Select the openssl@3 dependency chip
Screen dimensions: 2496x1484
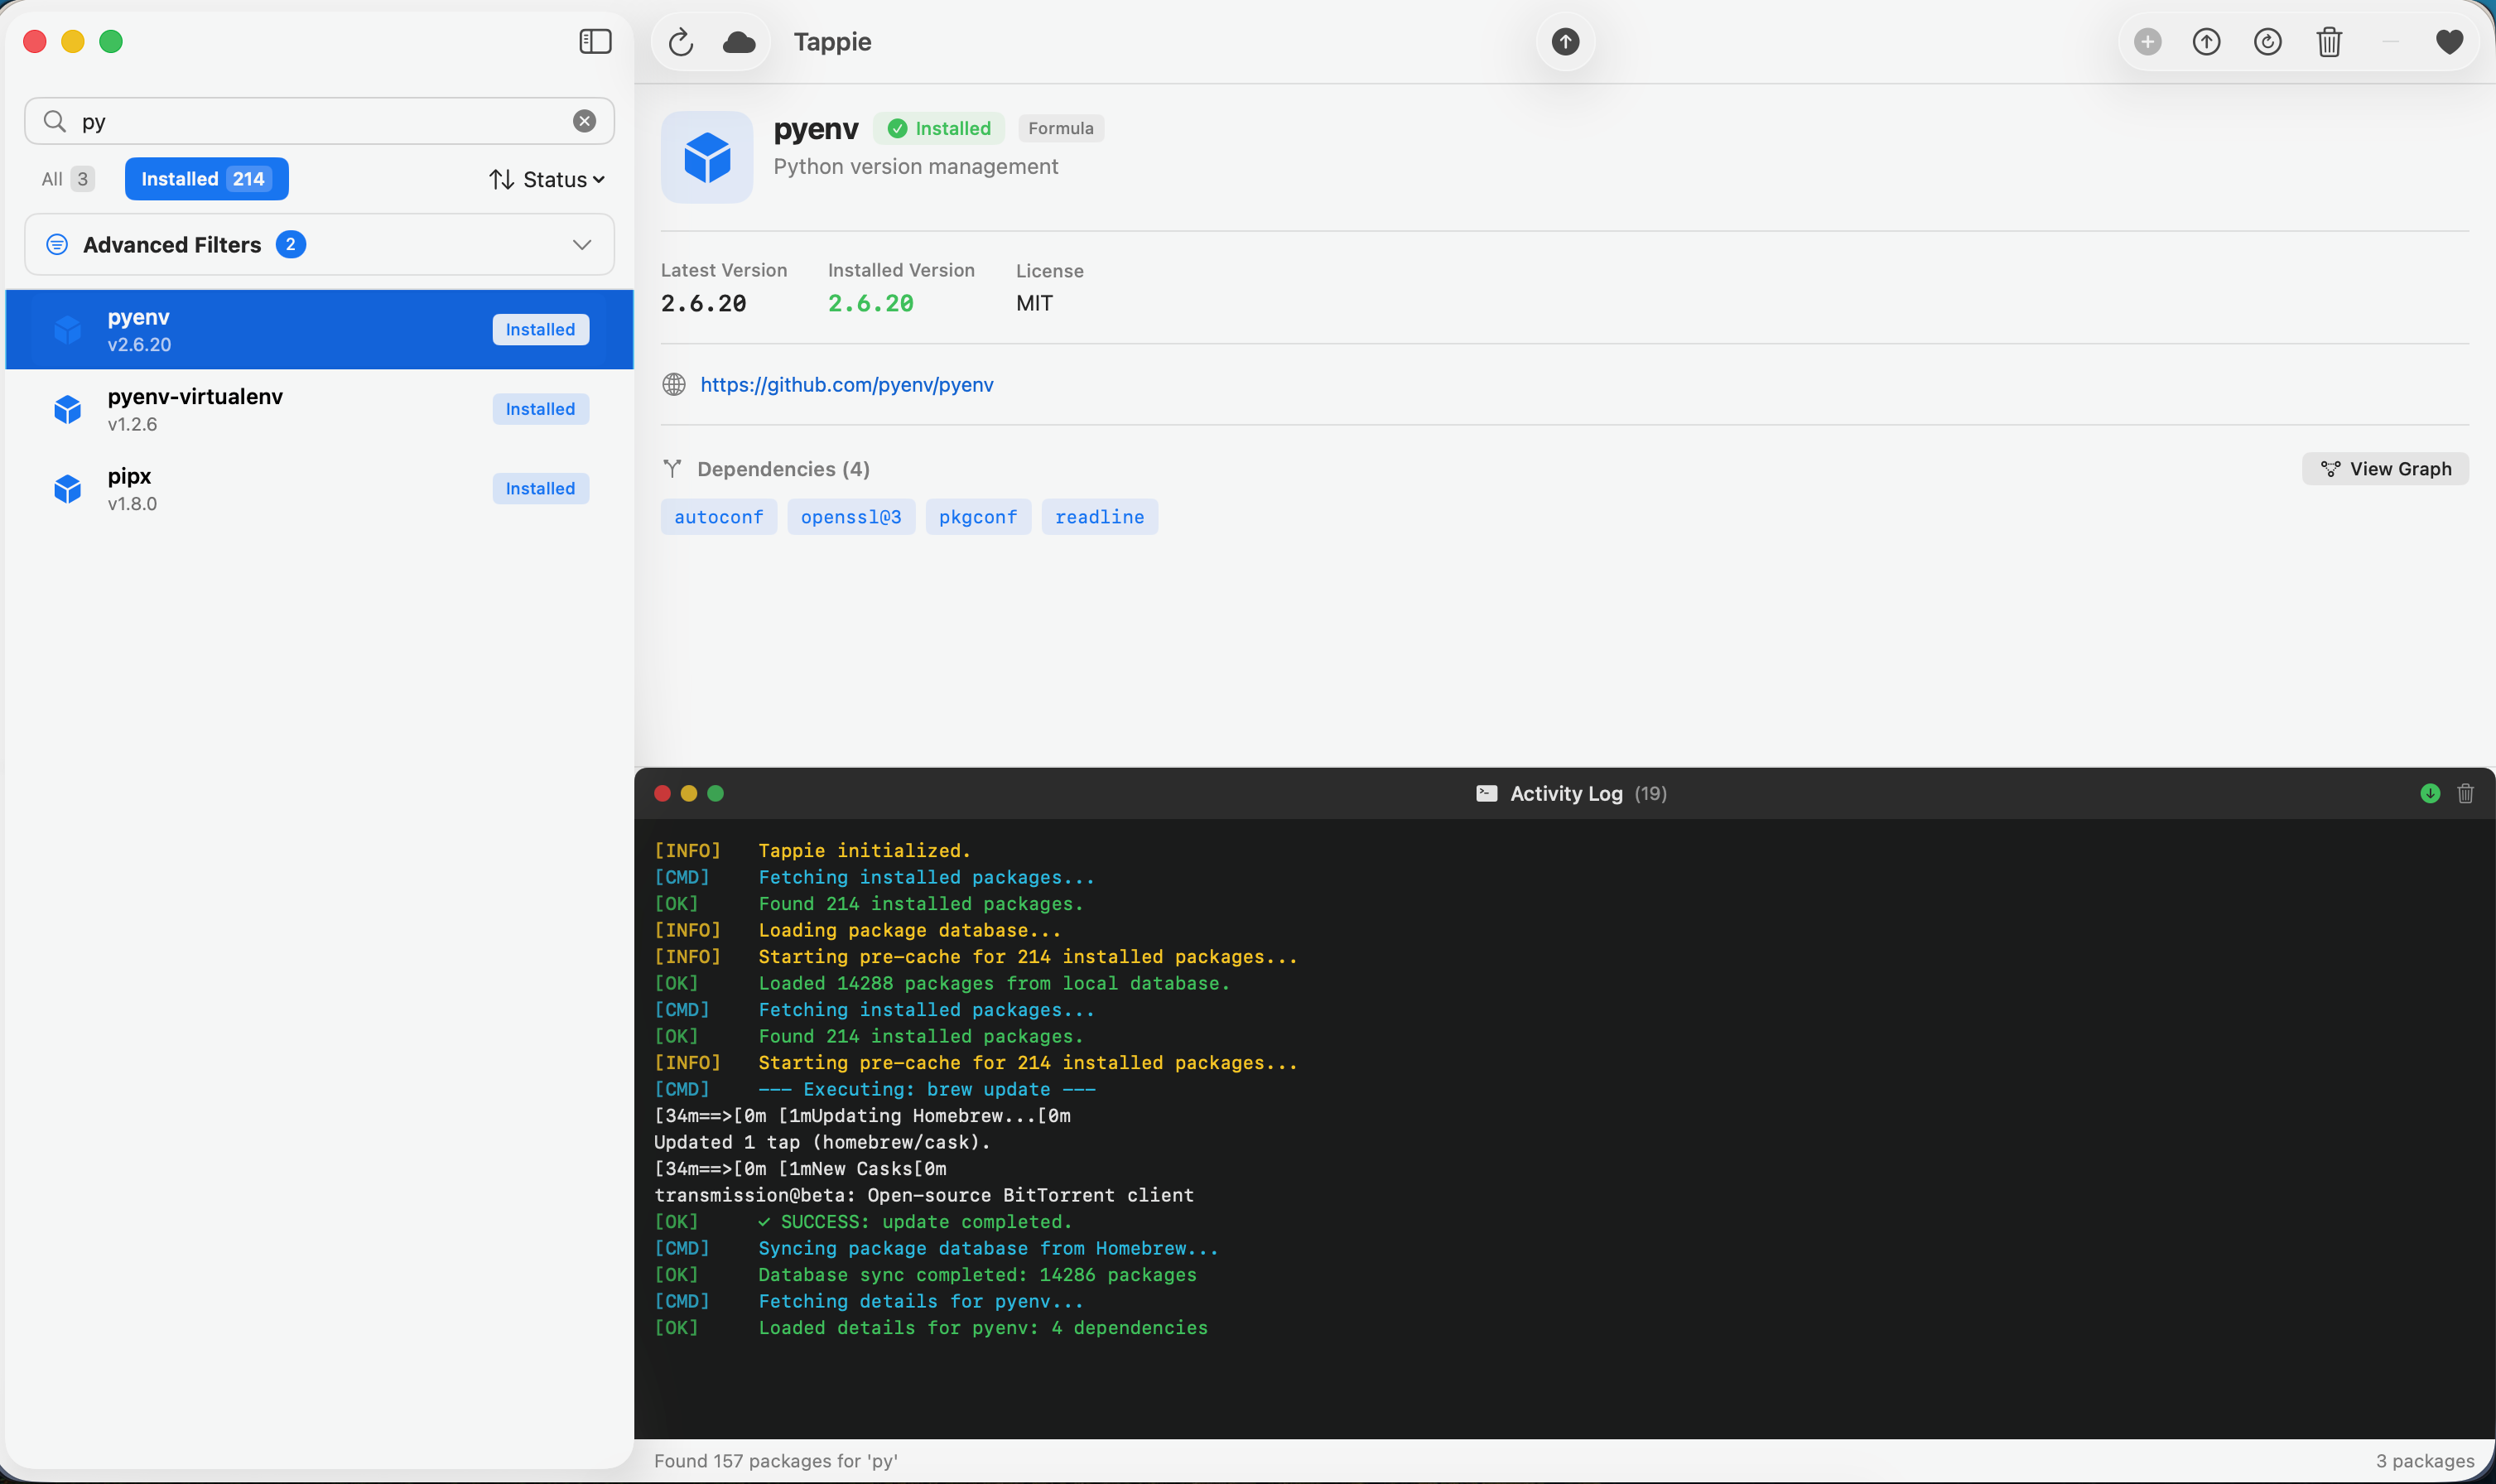tap(850, 516)
